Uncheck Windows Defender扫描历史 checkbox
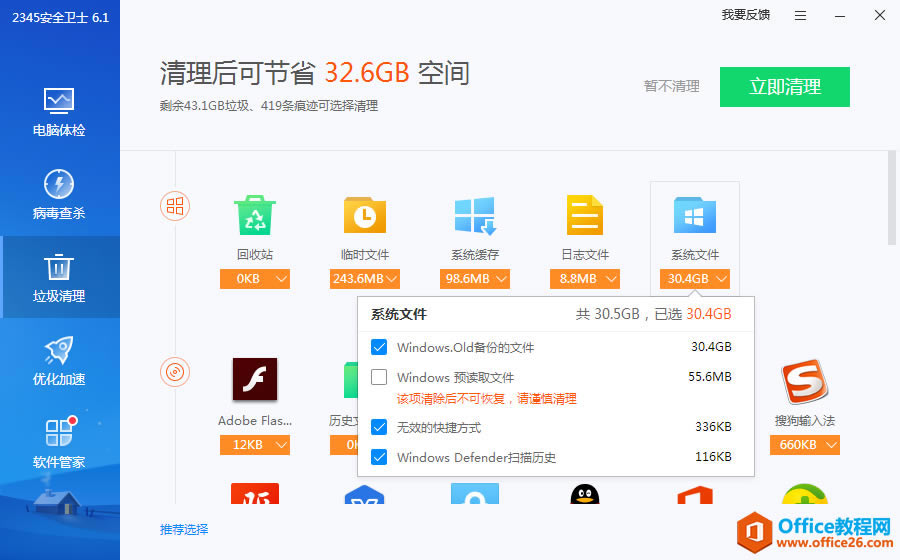The height and width of the screenshot is (560, 900). pyautogui.click(x=379, y=457)
